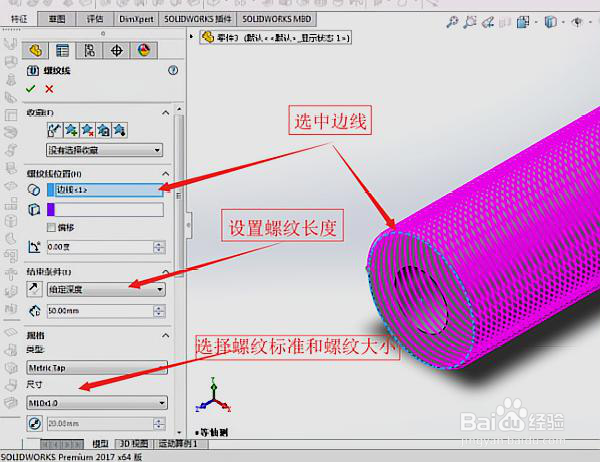Collapse the 收藏 favorites section

165,113
